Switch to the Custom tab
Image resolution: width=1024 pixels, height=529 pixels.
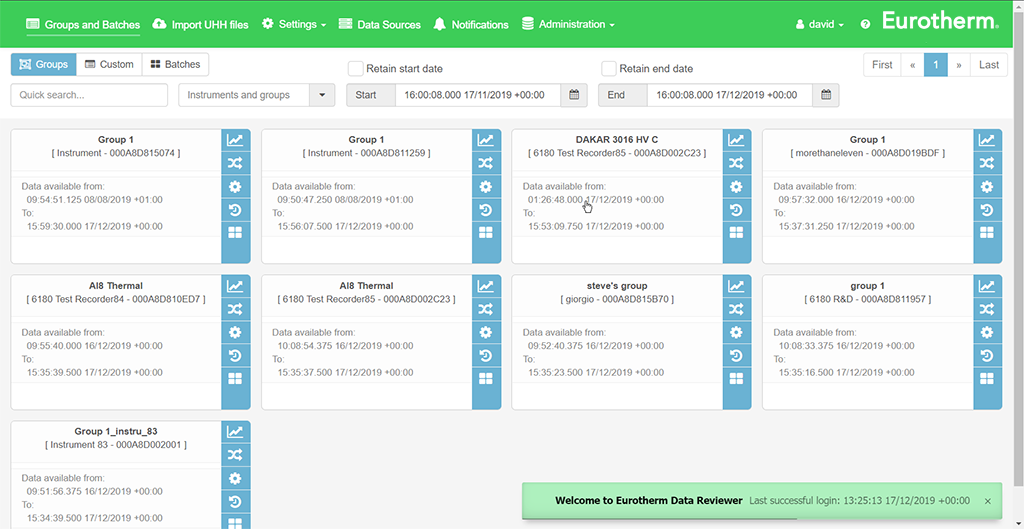(x=109, y=64)
